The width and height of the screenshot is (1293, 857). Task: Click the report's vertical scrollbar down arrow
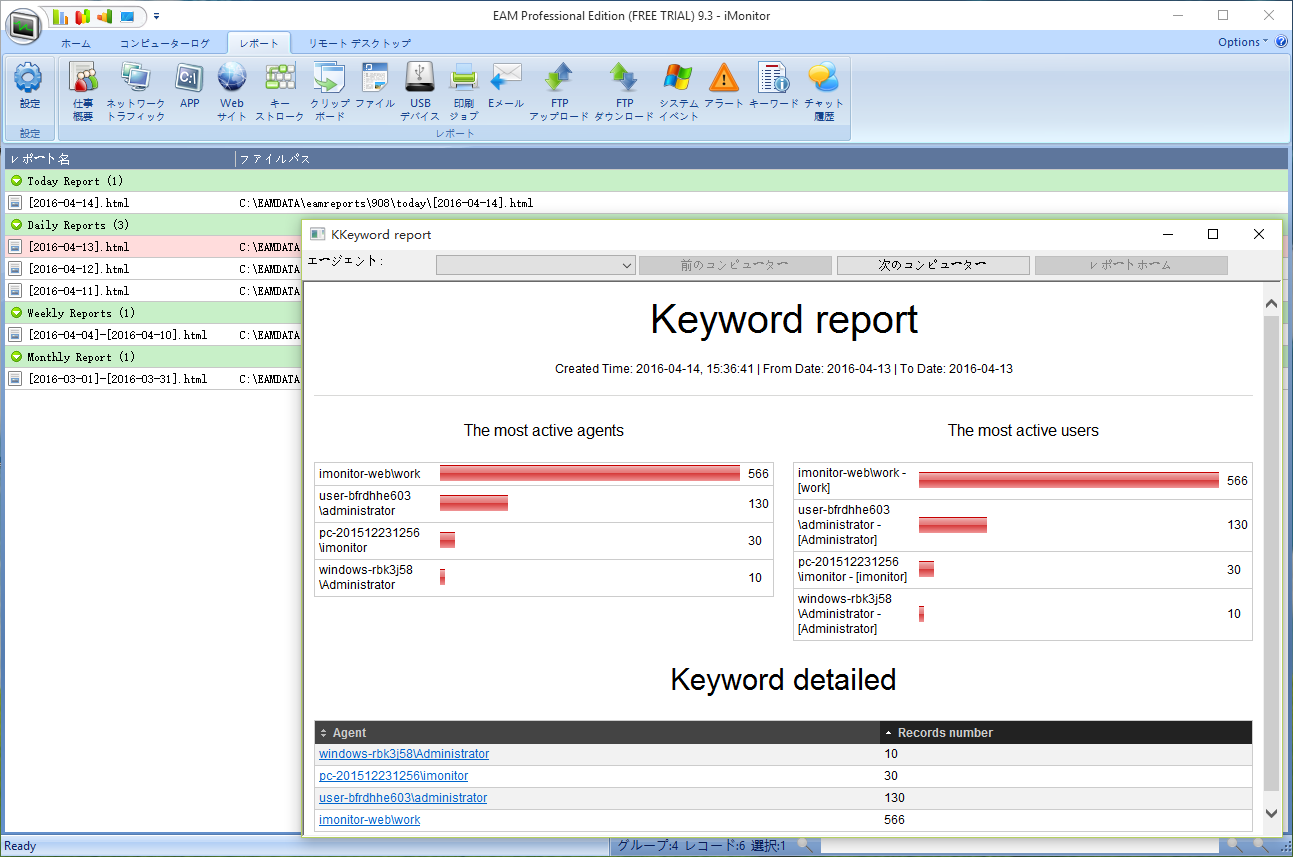(1271, 814)
